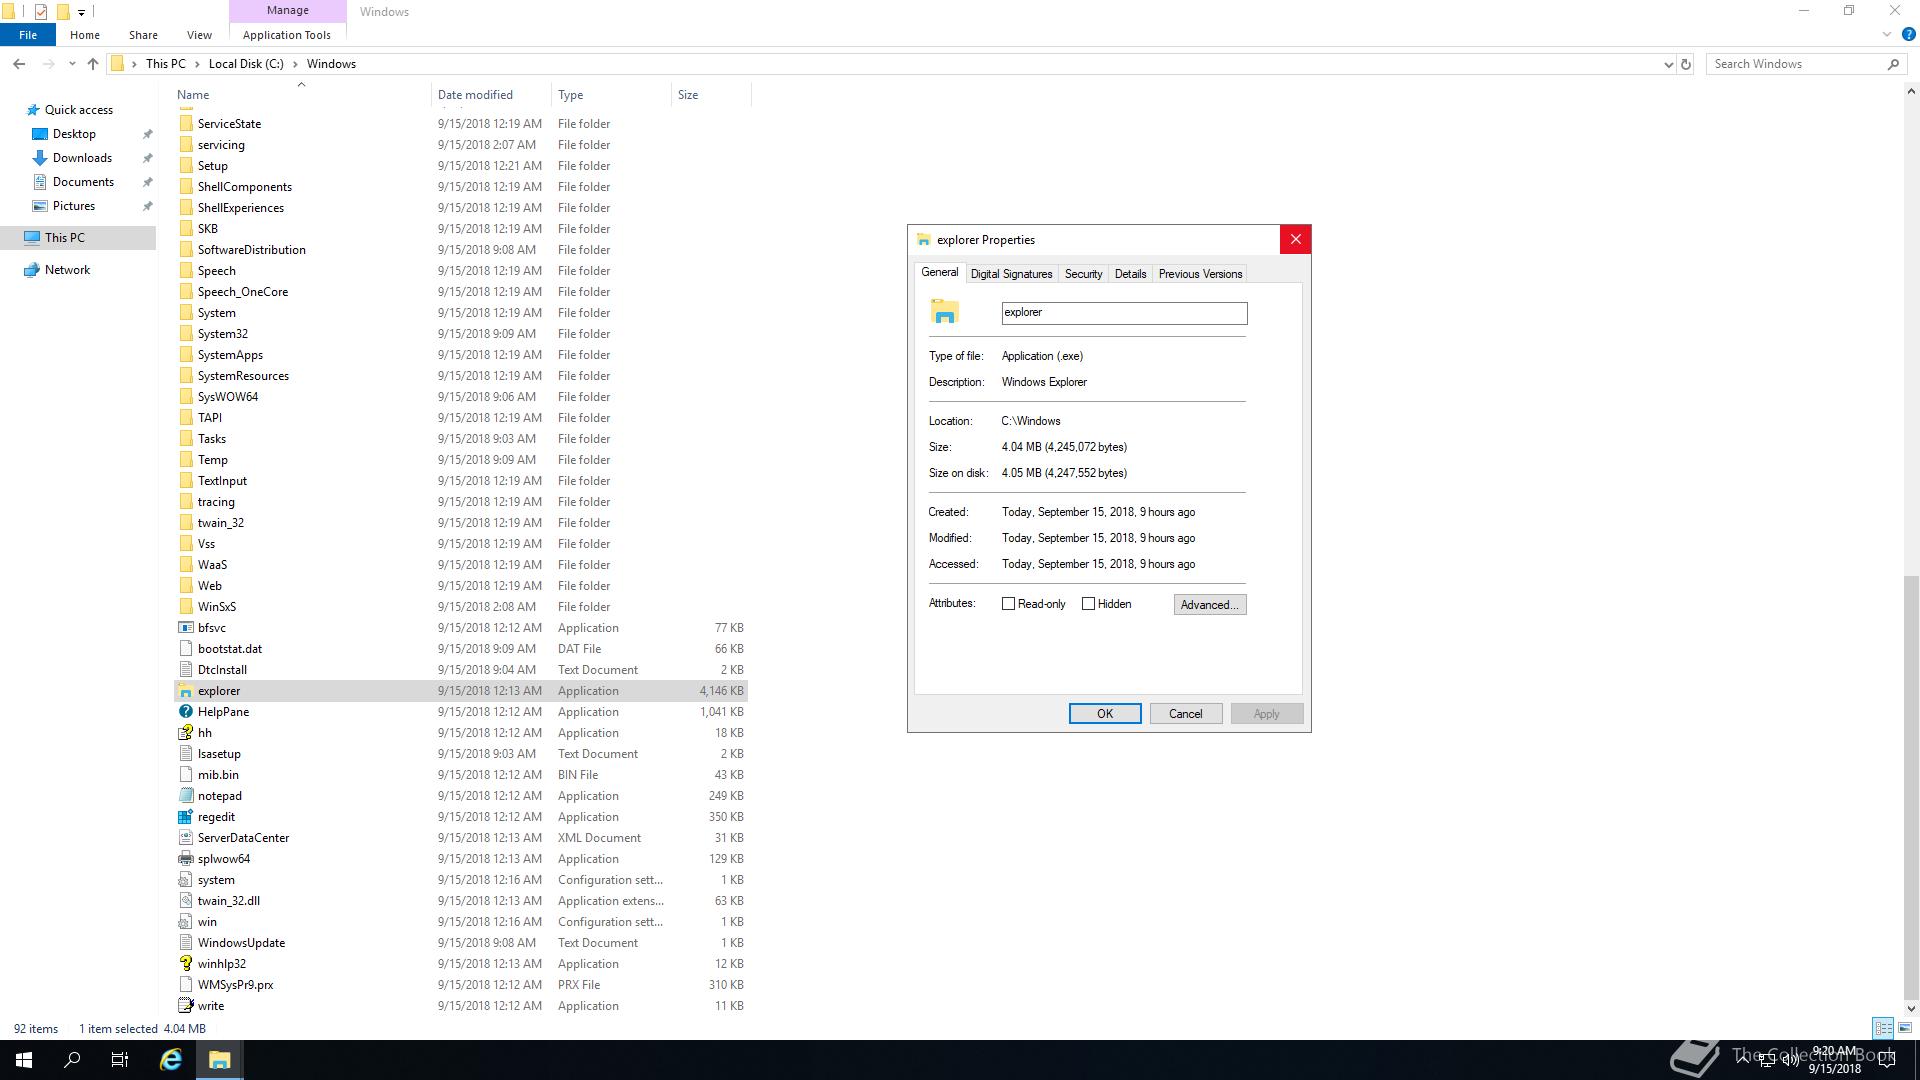This screenshot has height=1080, width=1920.
Task: Click the Properties quick access toolbar icon
Action: point(41,12)
